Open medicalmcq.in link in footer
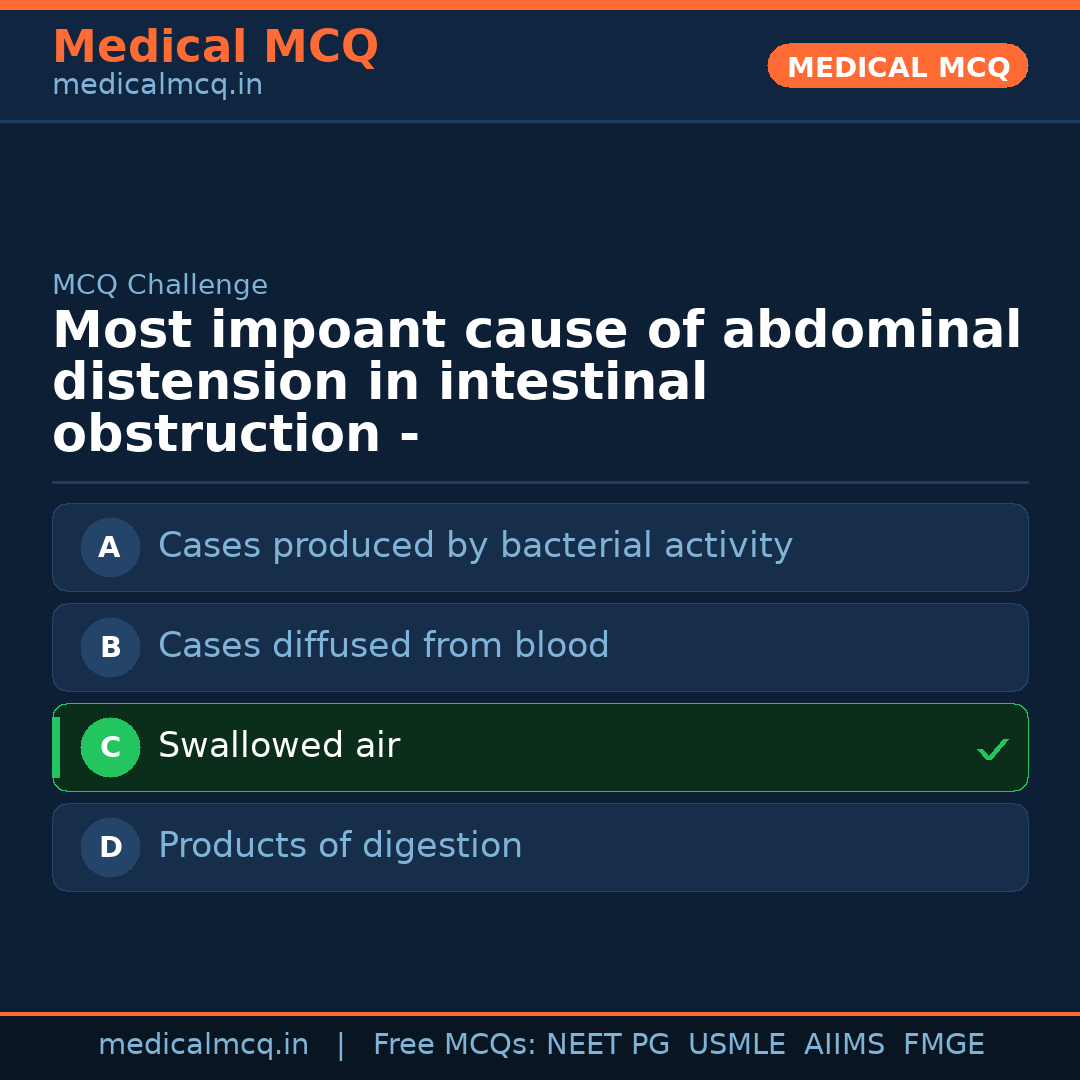Image resolution: width=1080 pixels, height=1080 pixels. 203,1045
